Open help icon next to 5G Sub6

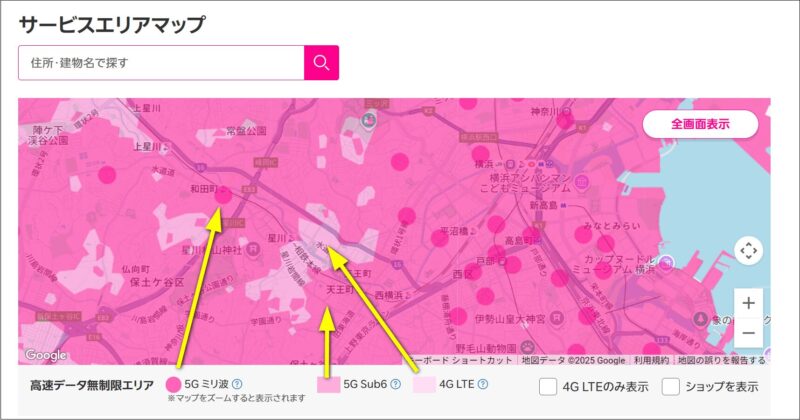[395, 384]
